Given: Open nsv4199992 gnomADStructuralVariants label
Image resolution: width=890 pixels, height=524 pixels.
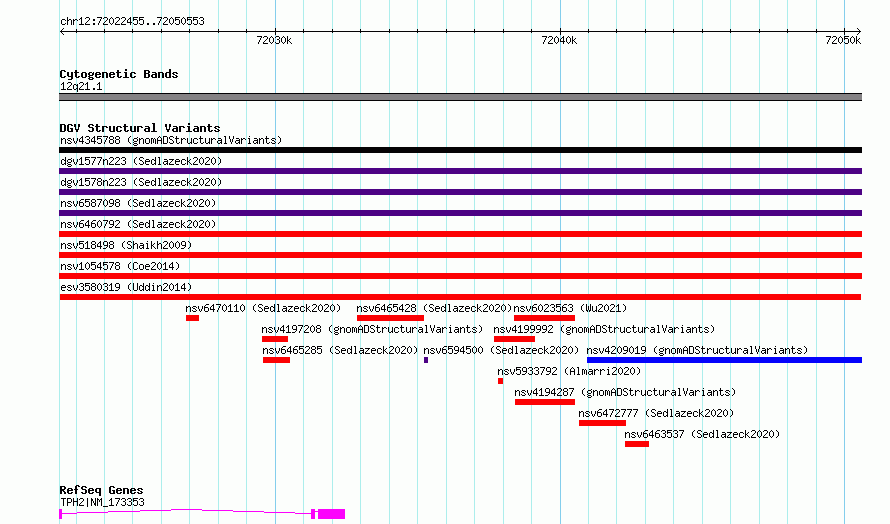Looking at the screenshot, I should [x=604, y=329].
